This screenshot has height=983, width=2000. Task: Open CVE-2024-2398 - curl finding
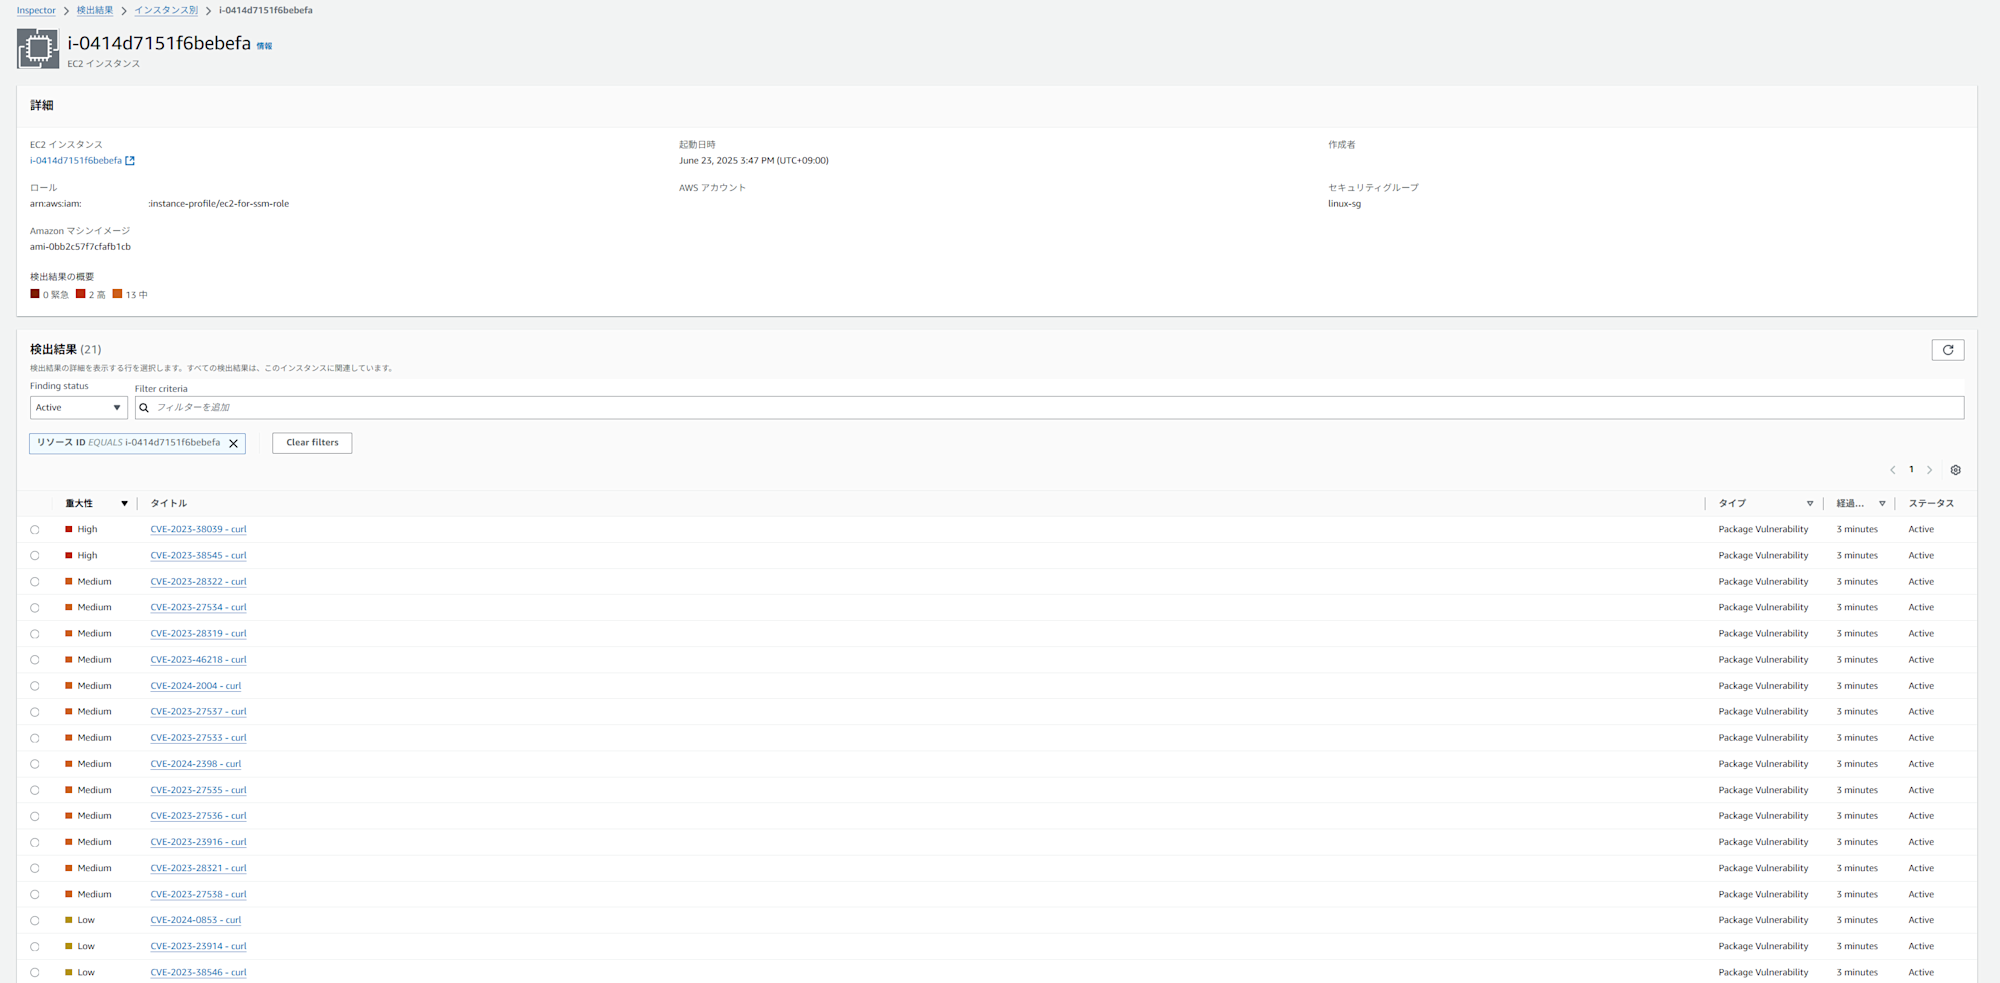click(x=196, y=764)
